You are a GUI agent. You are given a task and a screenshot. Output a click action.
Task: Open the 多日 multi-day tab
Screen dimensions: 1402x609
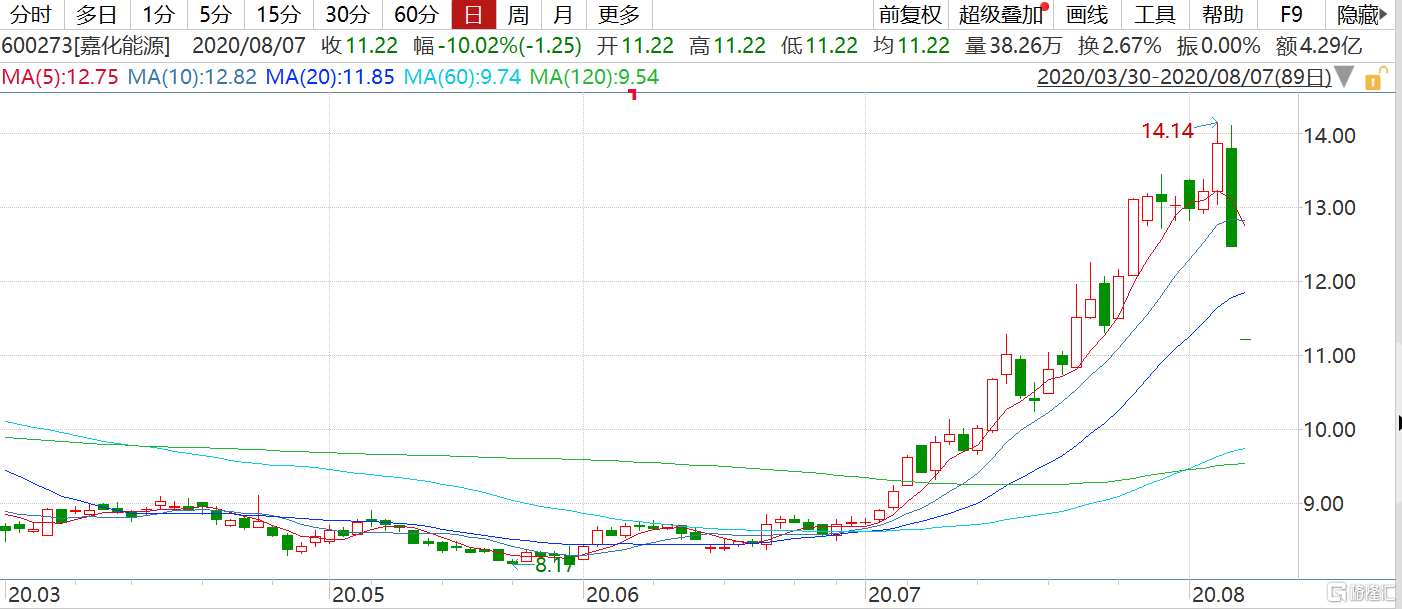click(x=96, y=14)
